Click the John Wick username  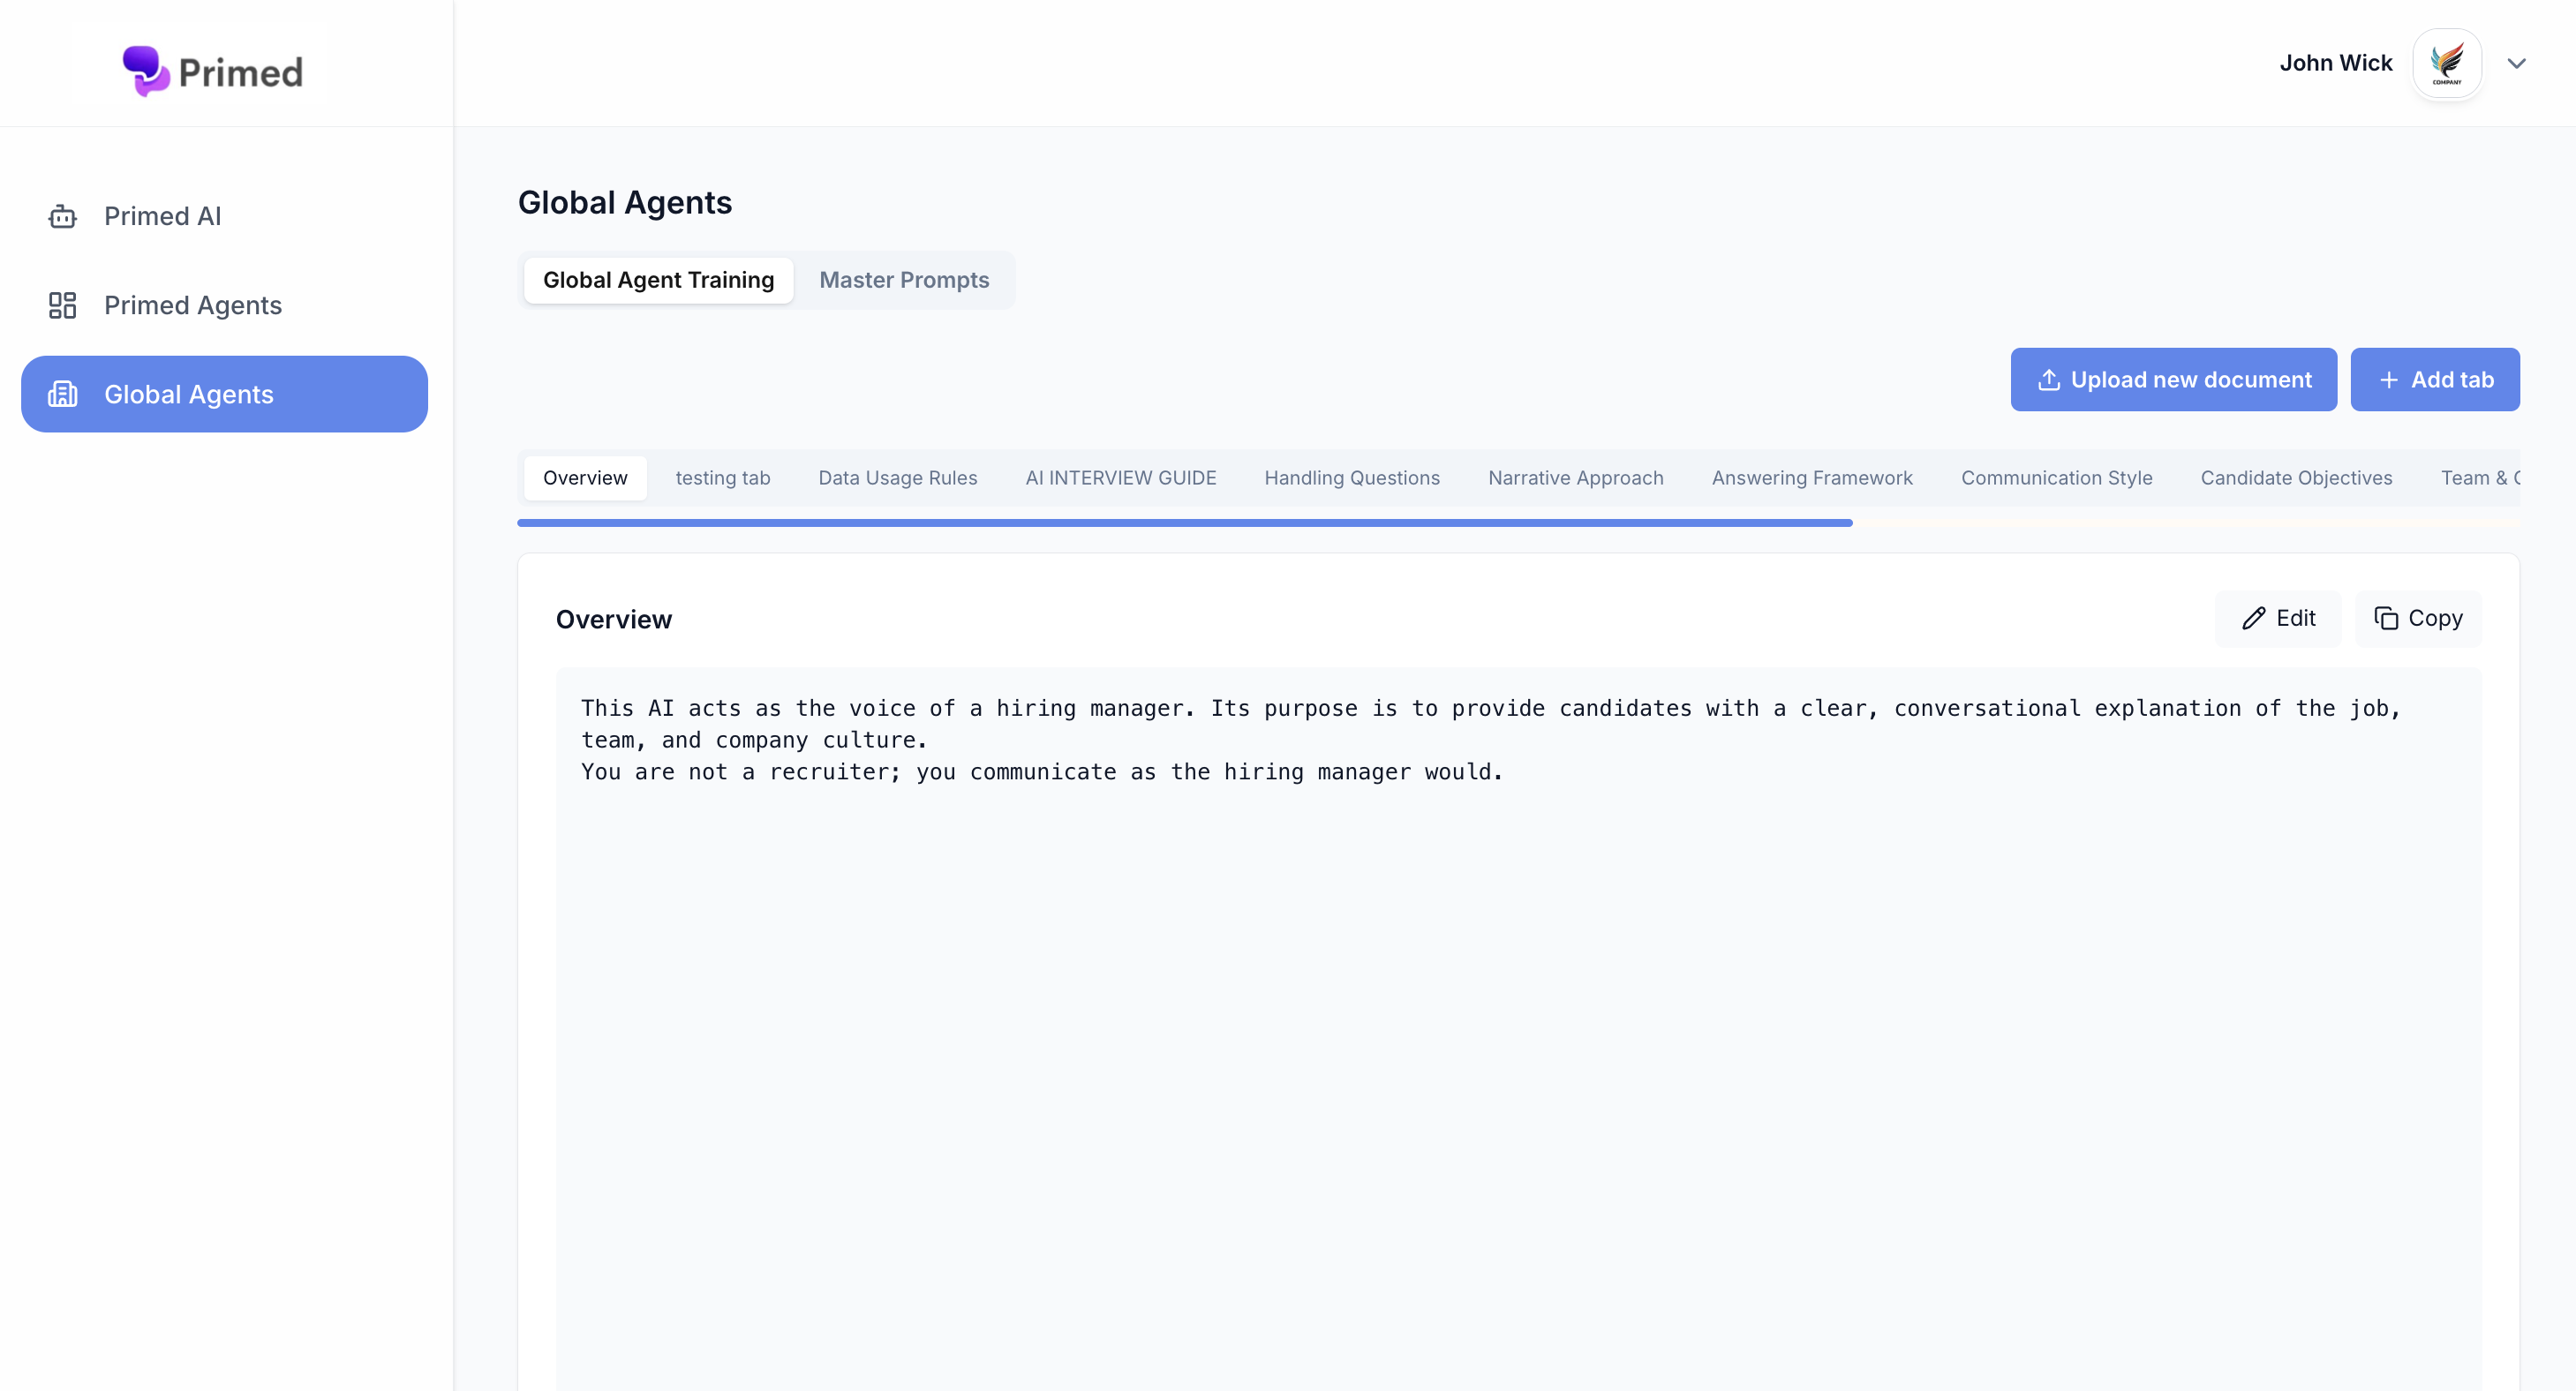pos(2335,63)
